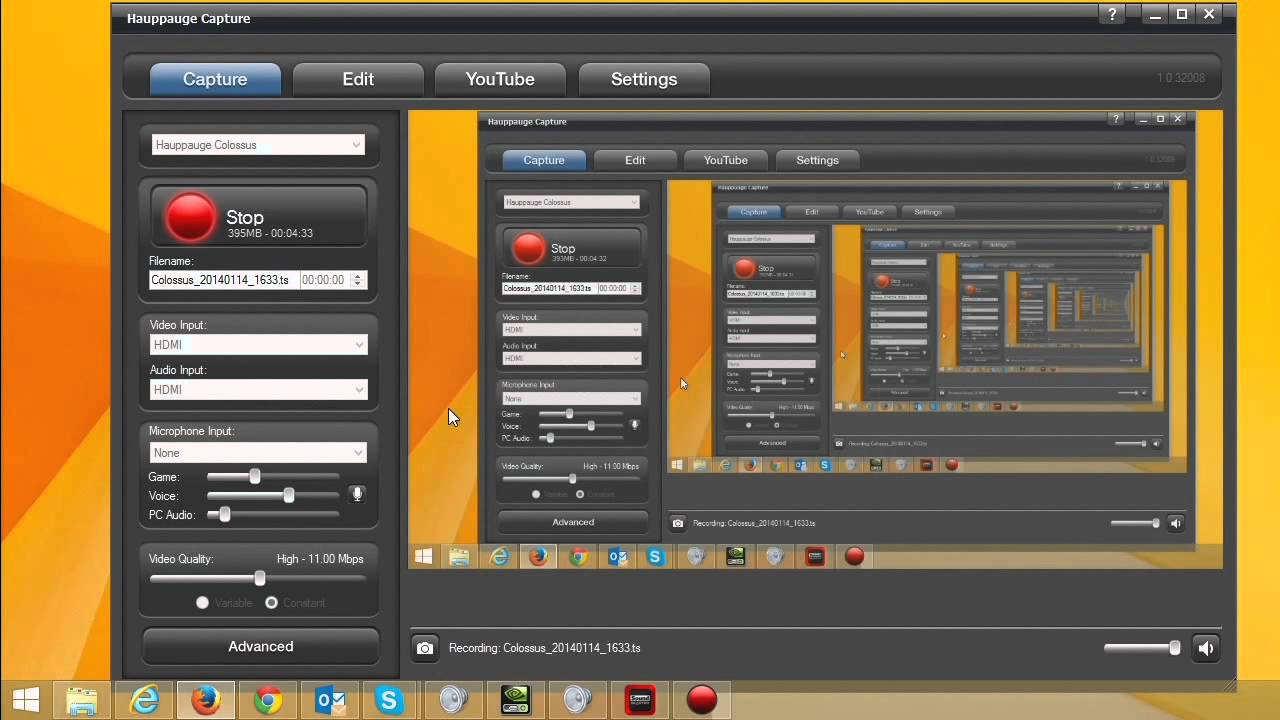Adjust the Video Quality slider
This screenshot has height=720, width=1280.
[x=260, y=578]
